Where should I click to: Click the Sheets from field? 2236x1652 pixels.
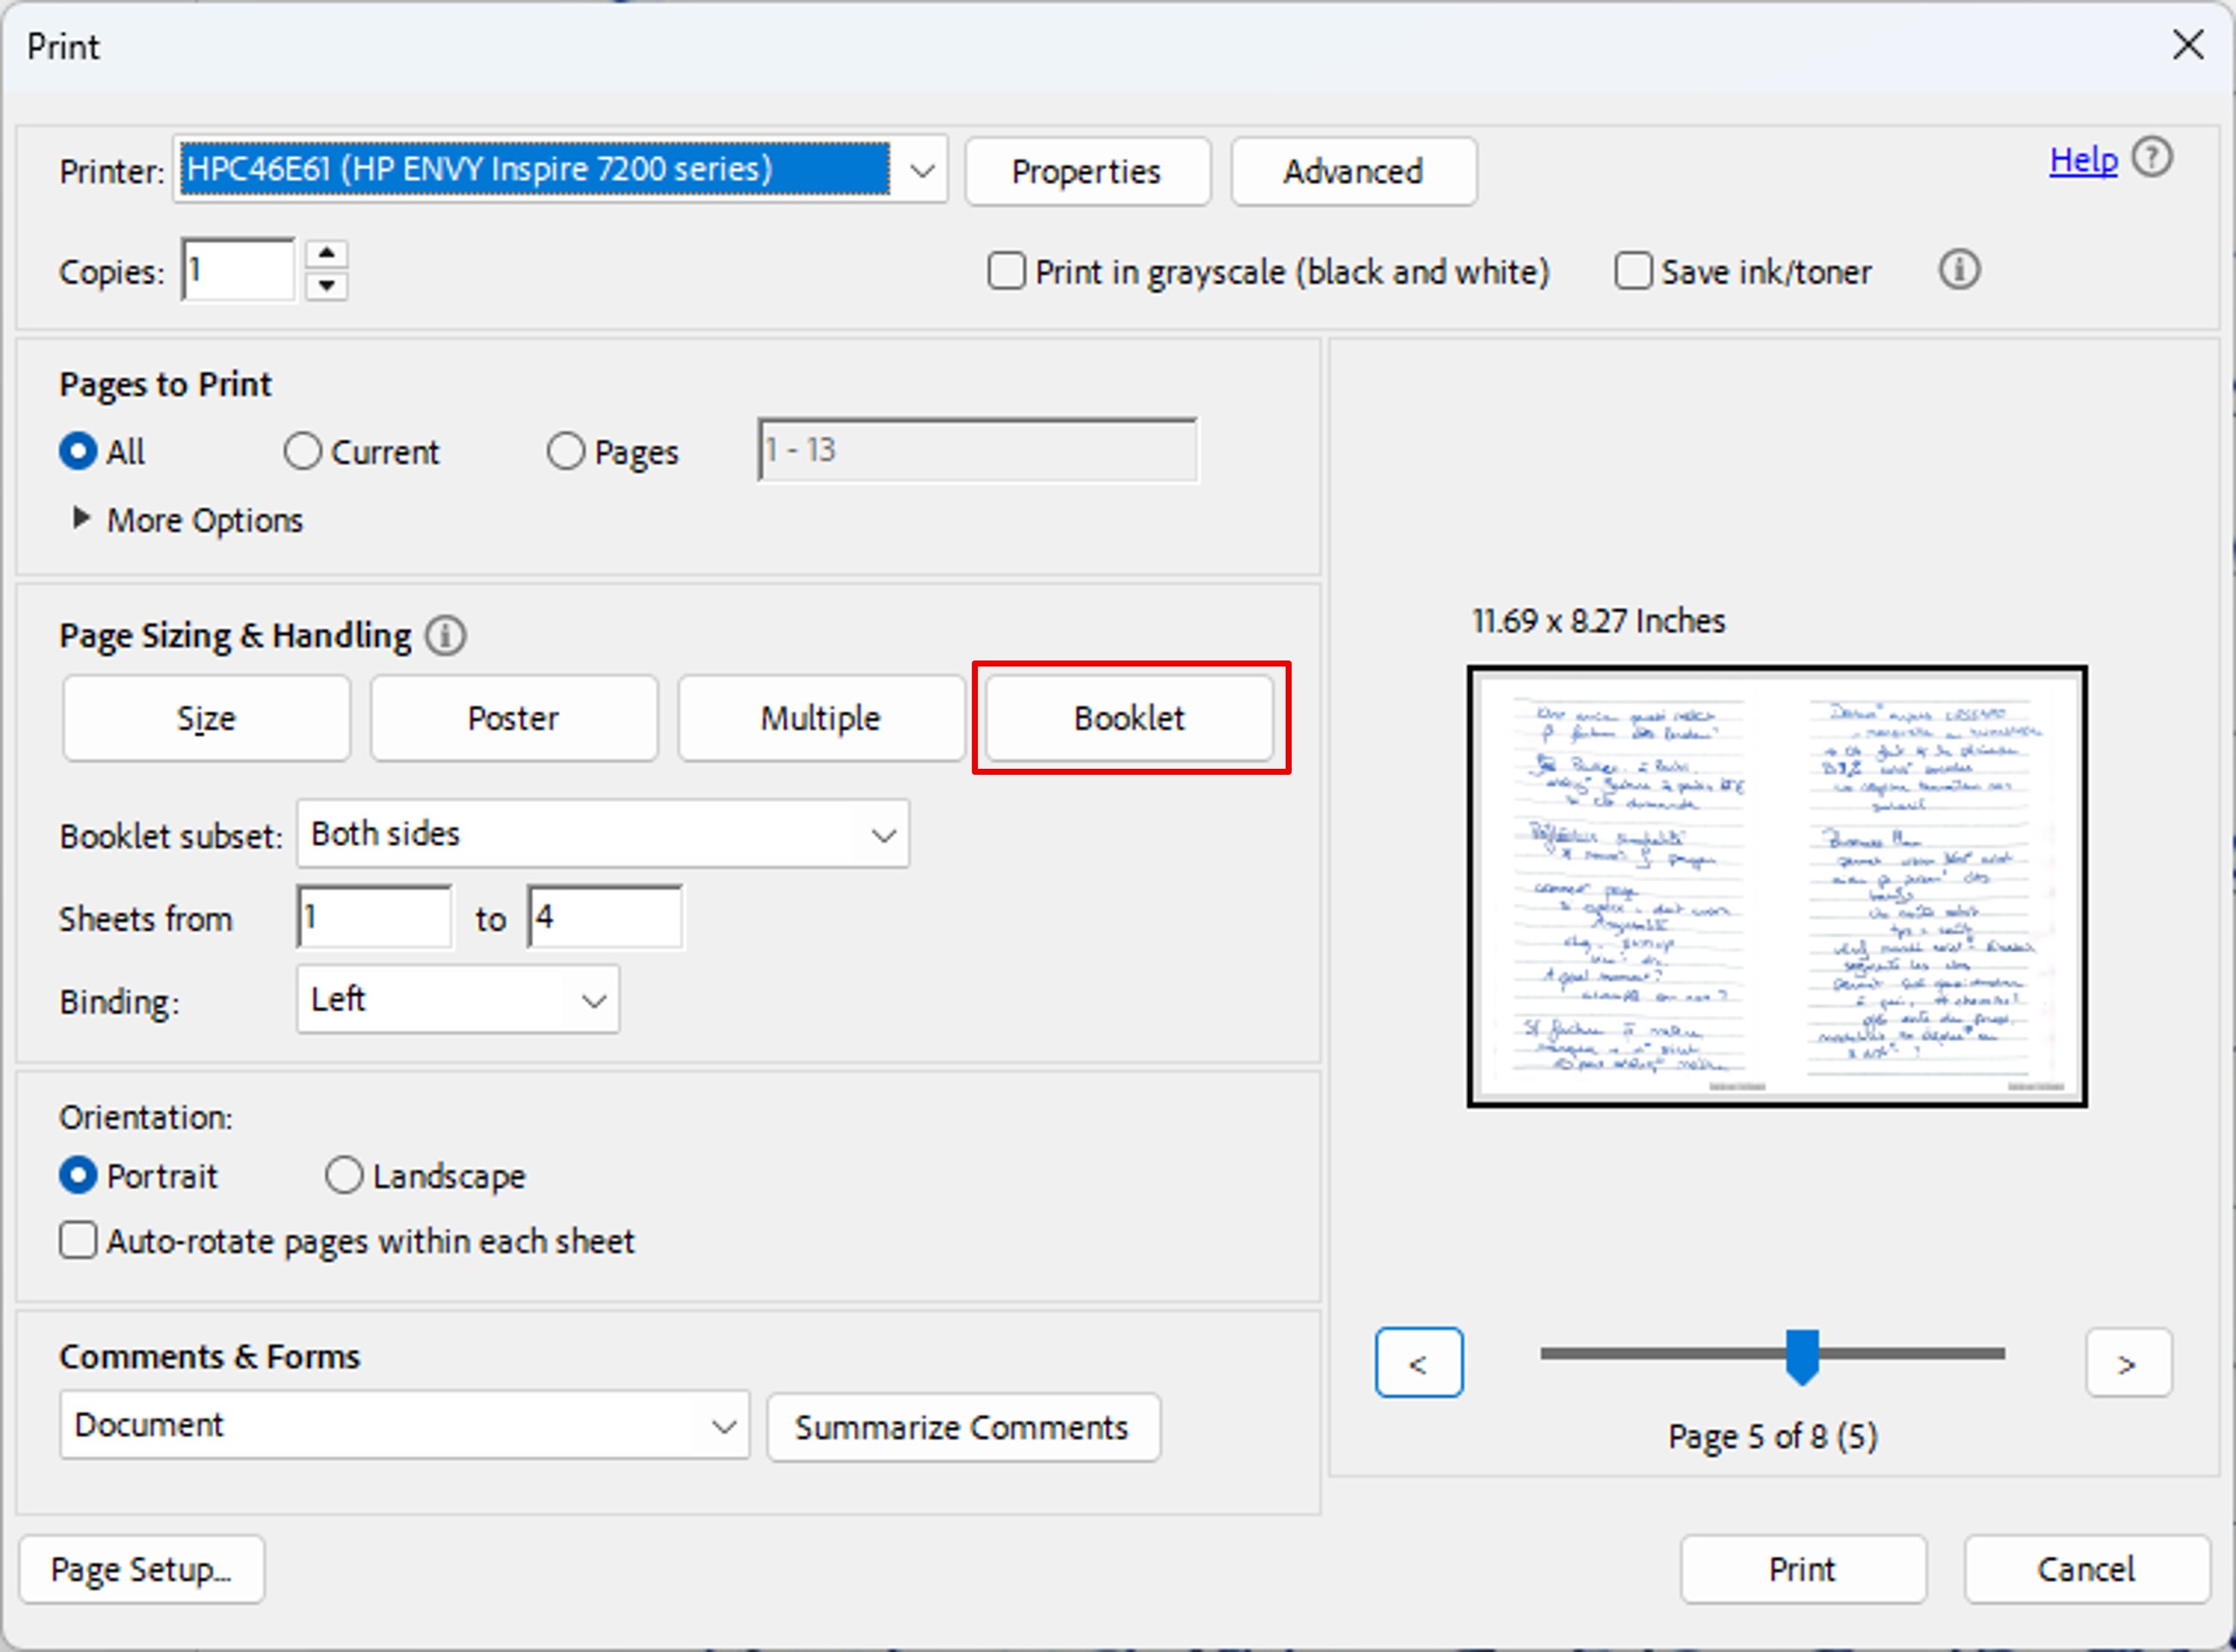pos(375,917)
